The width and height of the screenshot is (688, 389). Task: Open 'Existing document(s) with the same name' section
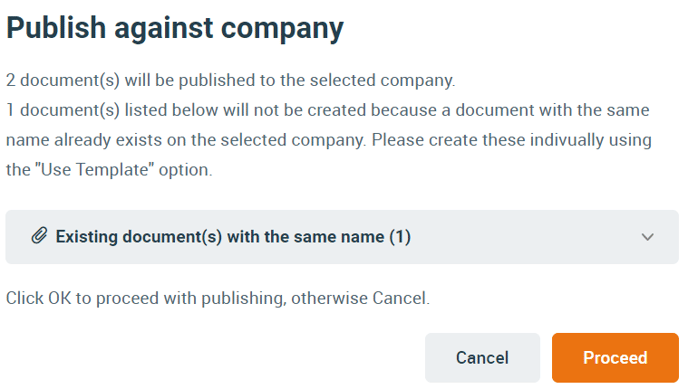pos(233,237)
